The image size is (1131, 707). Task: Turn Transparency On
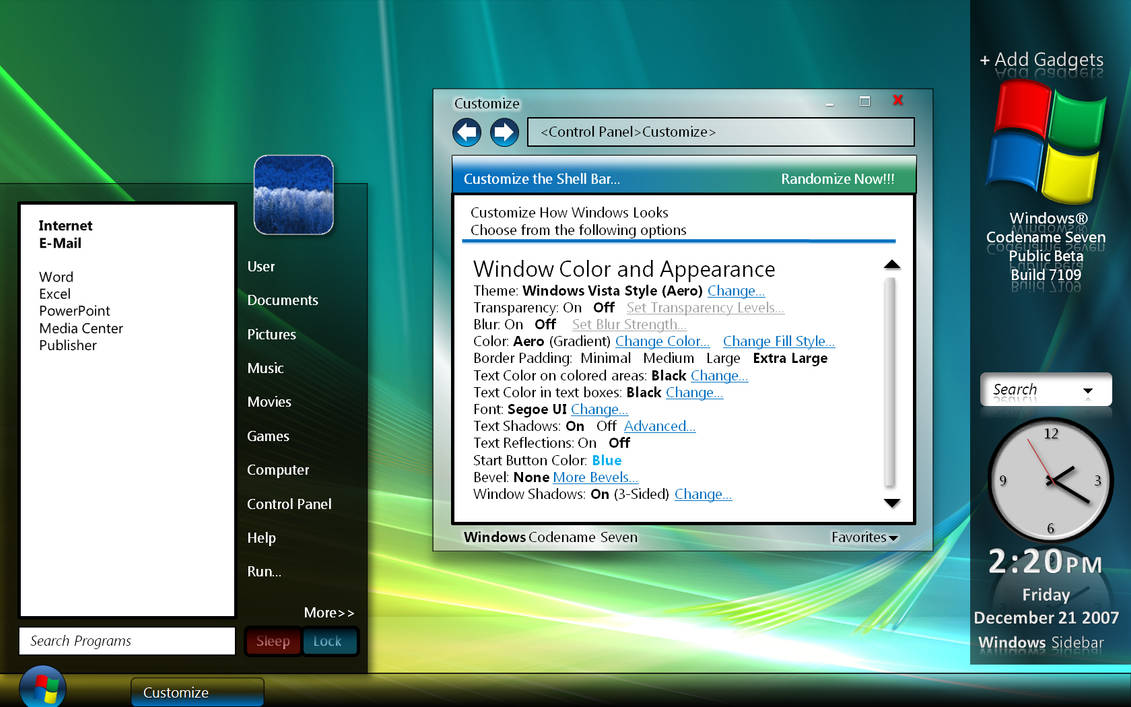click(x=573, y=307)
